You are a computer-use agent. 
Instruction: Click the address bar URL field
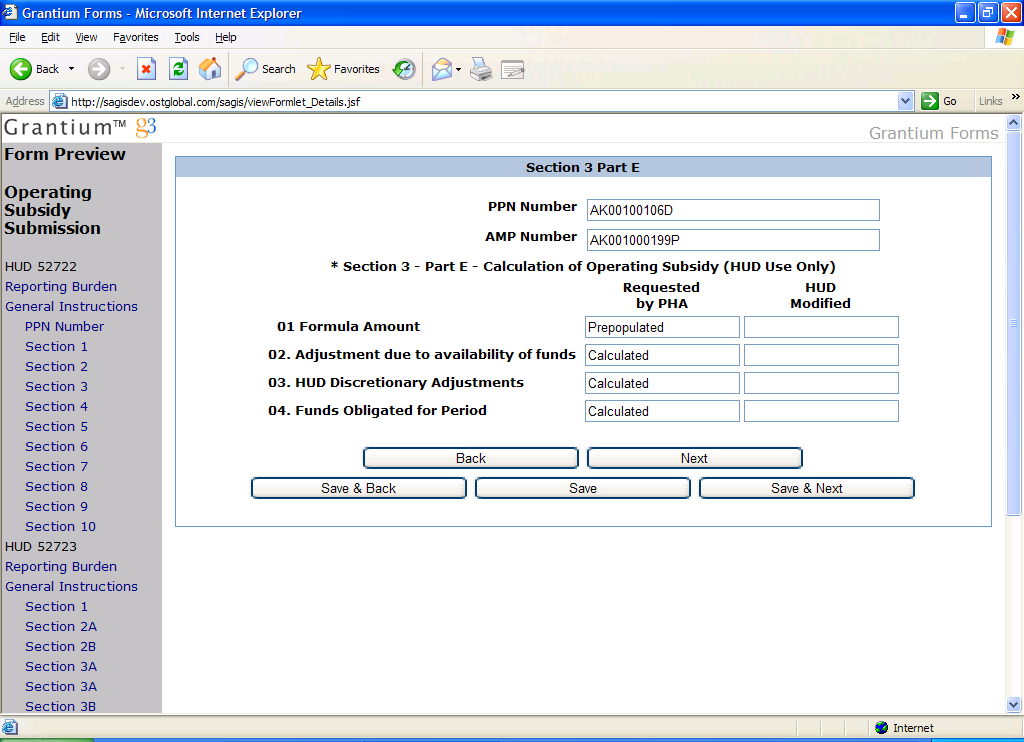tap(483, 101)
